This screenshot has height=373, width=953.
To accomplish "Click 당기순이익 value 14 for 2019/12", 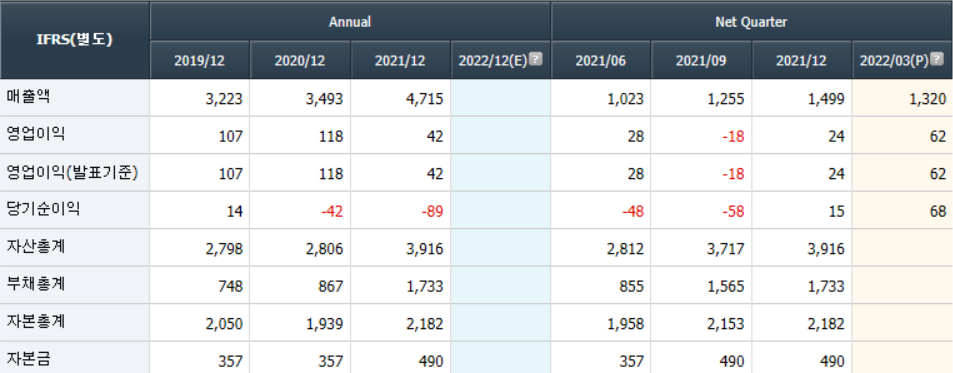I will coord(235,212).
